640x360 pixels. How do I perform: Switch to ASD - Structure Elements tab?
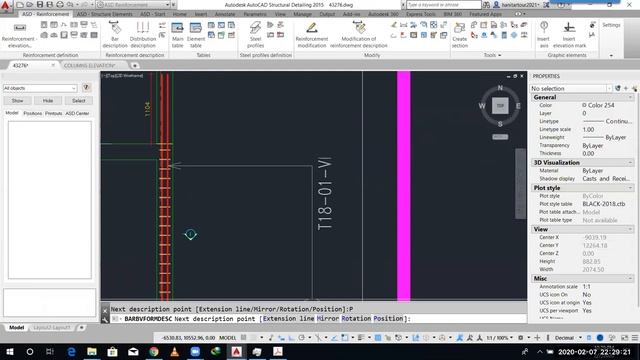104,14
